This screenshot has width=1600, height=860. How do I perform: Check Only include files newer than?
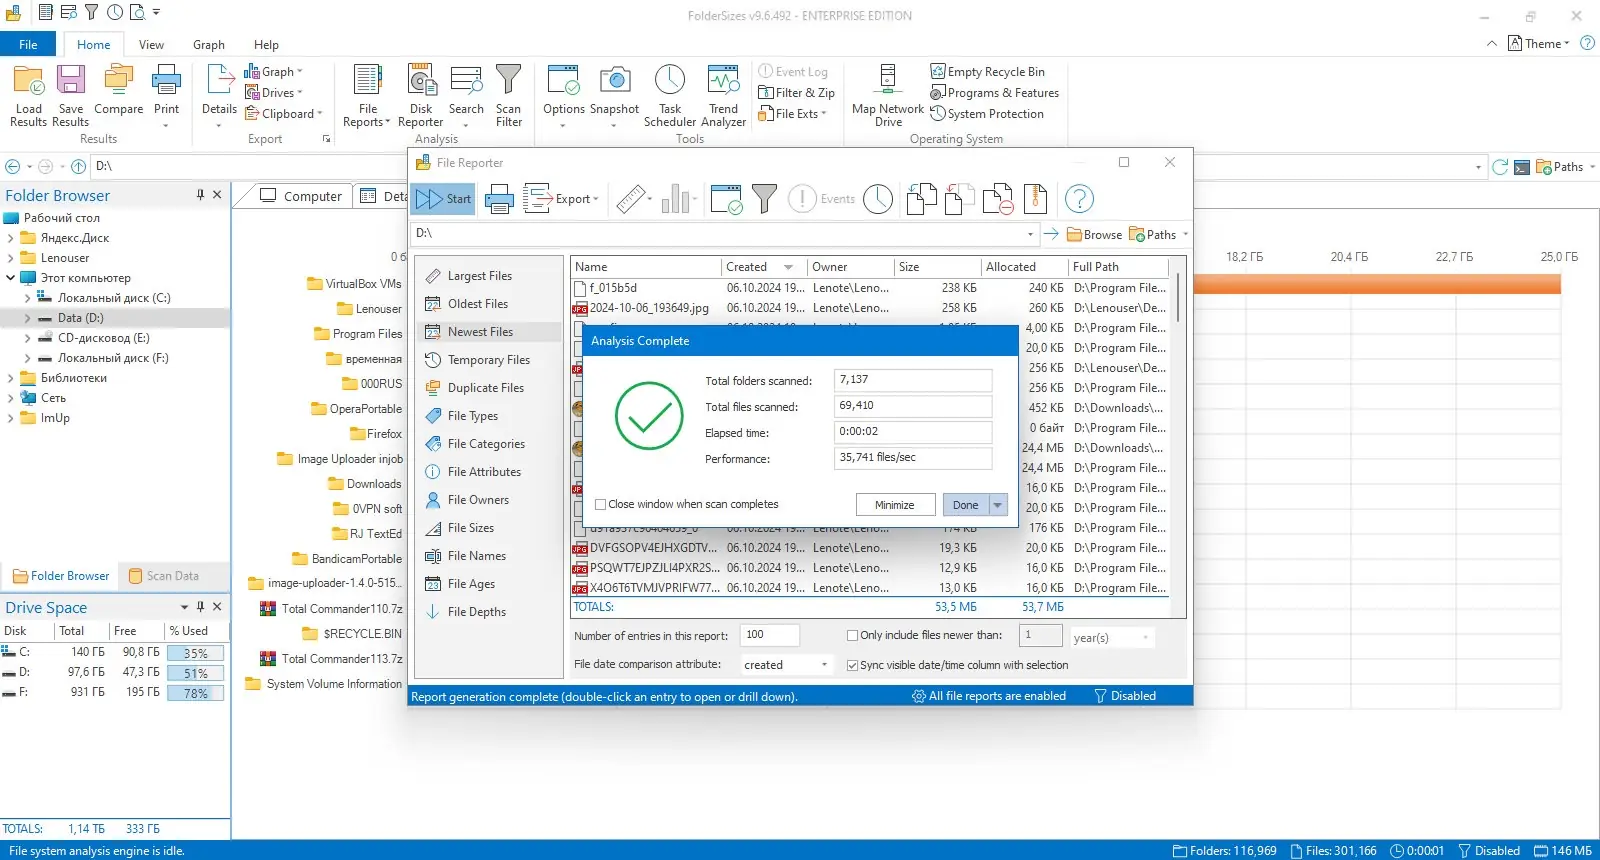click(x=853, y=636)
